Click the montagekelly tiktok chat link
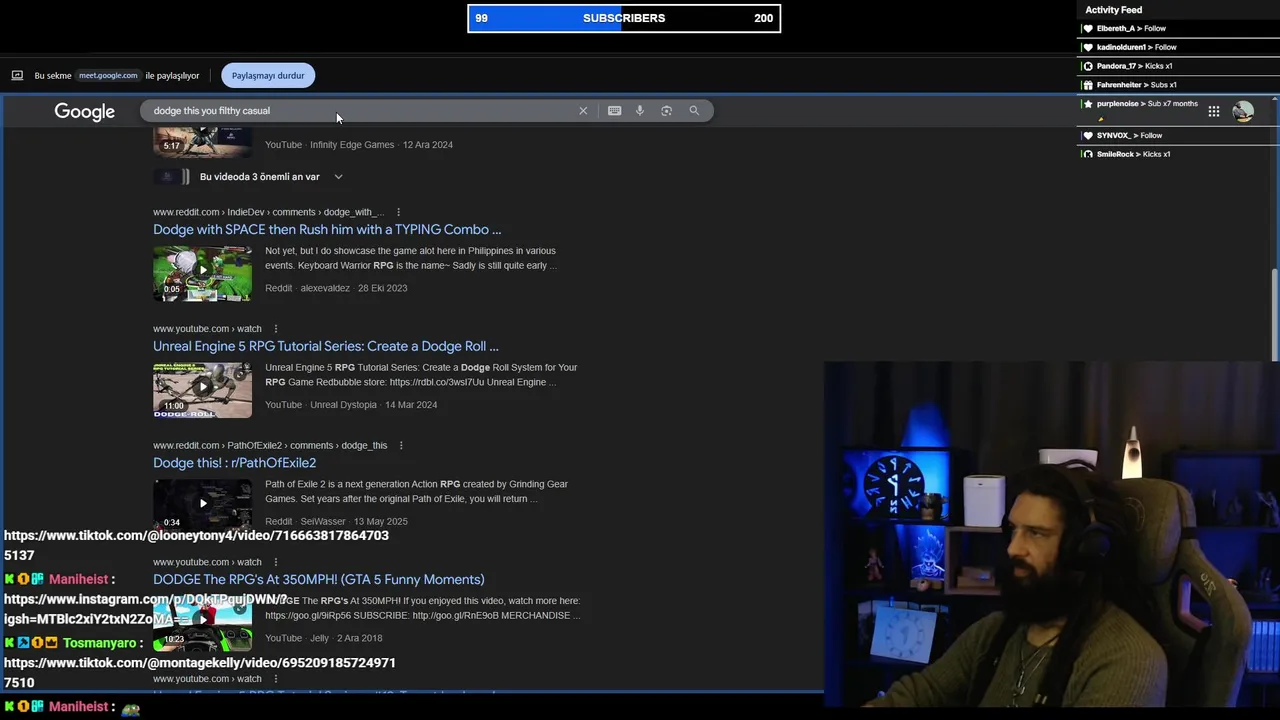 200,672
